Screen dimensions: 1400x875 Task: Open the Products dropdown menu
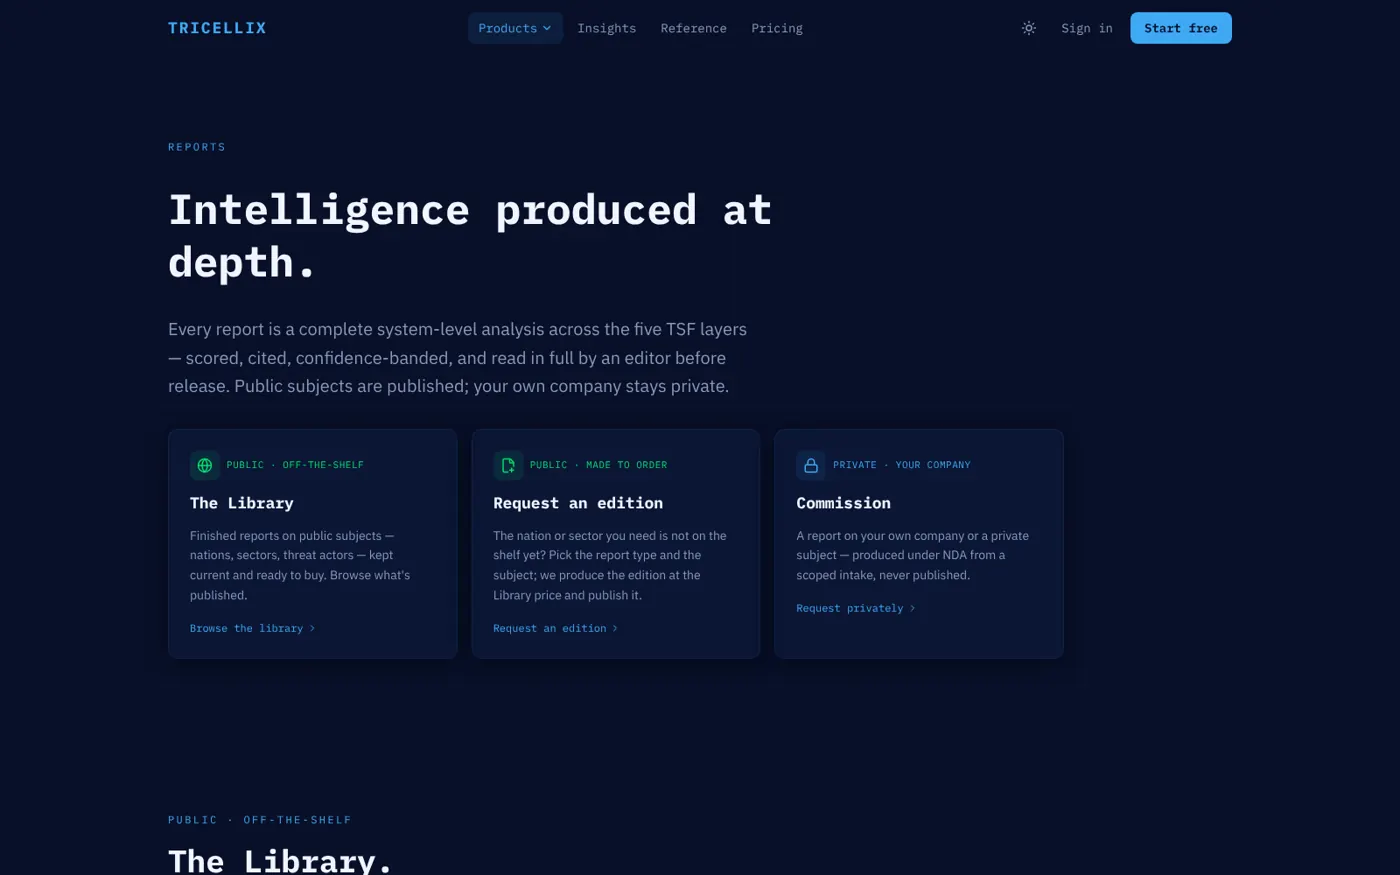pos(515,28)
